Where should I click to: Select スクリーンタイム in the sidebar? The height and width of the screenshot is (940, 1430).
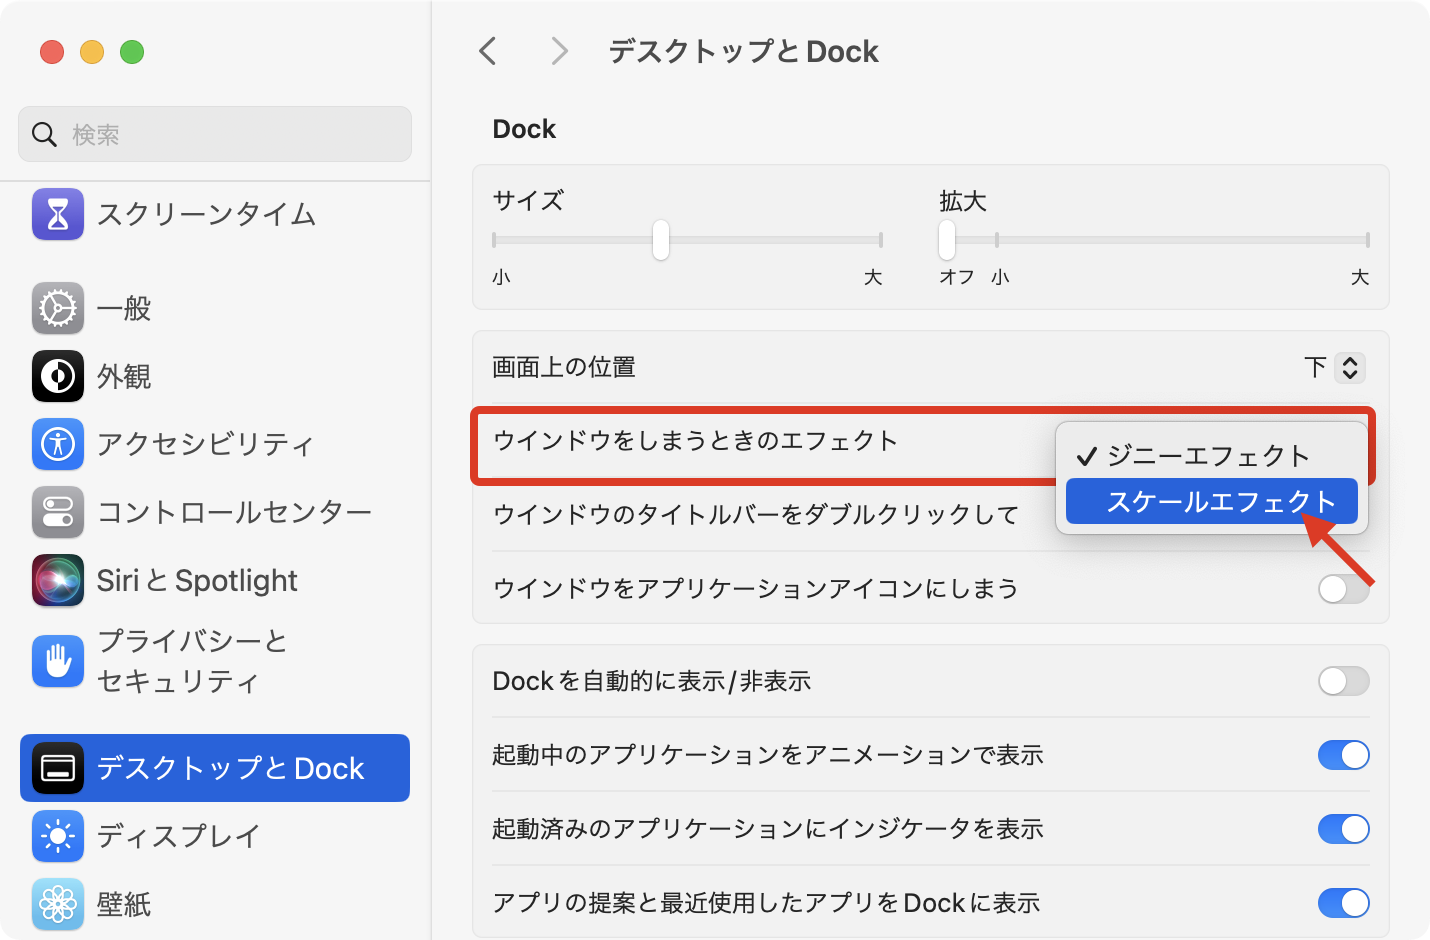point(215,214)
